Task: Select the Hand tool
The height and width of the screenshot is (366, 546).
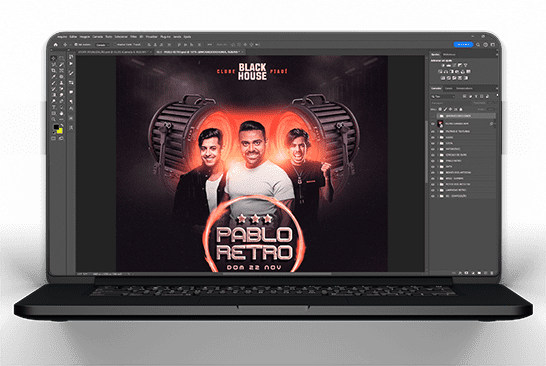Action: pos(61,114)
